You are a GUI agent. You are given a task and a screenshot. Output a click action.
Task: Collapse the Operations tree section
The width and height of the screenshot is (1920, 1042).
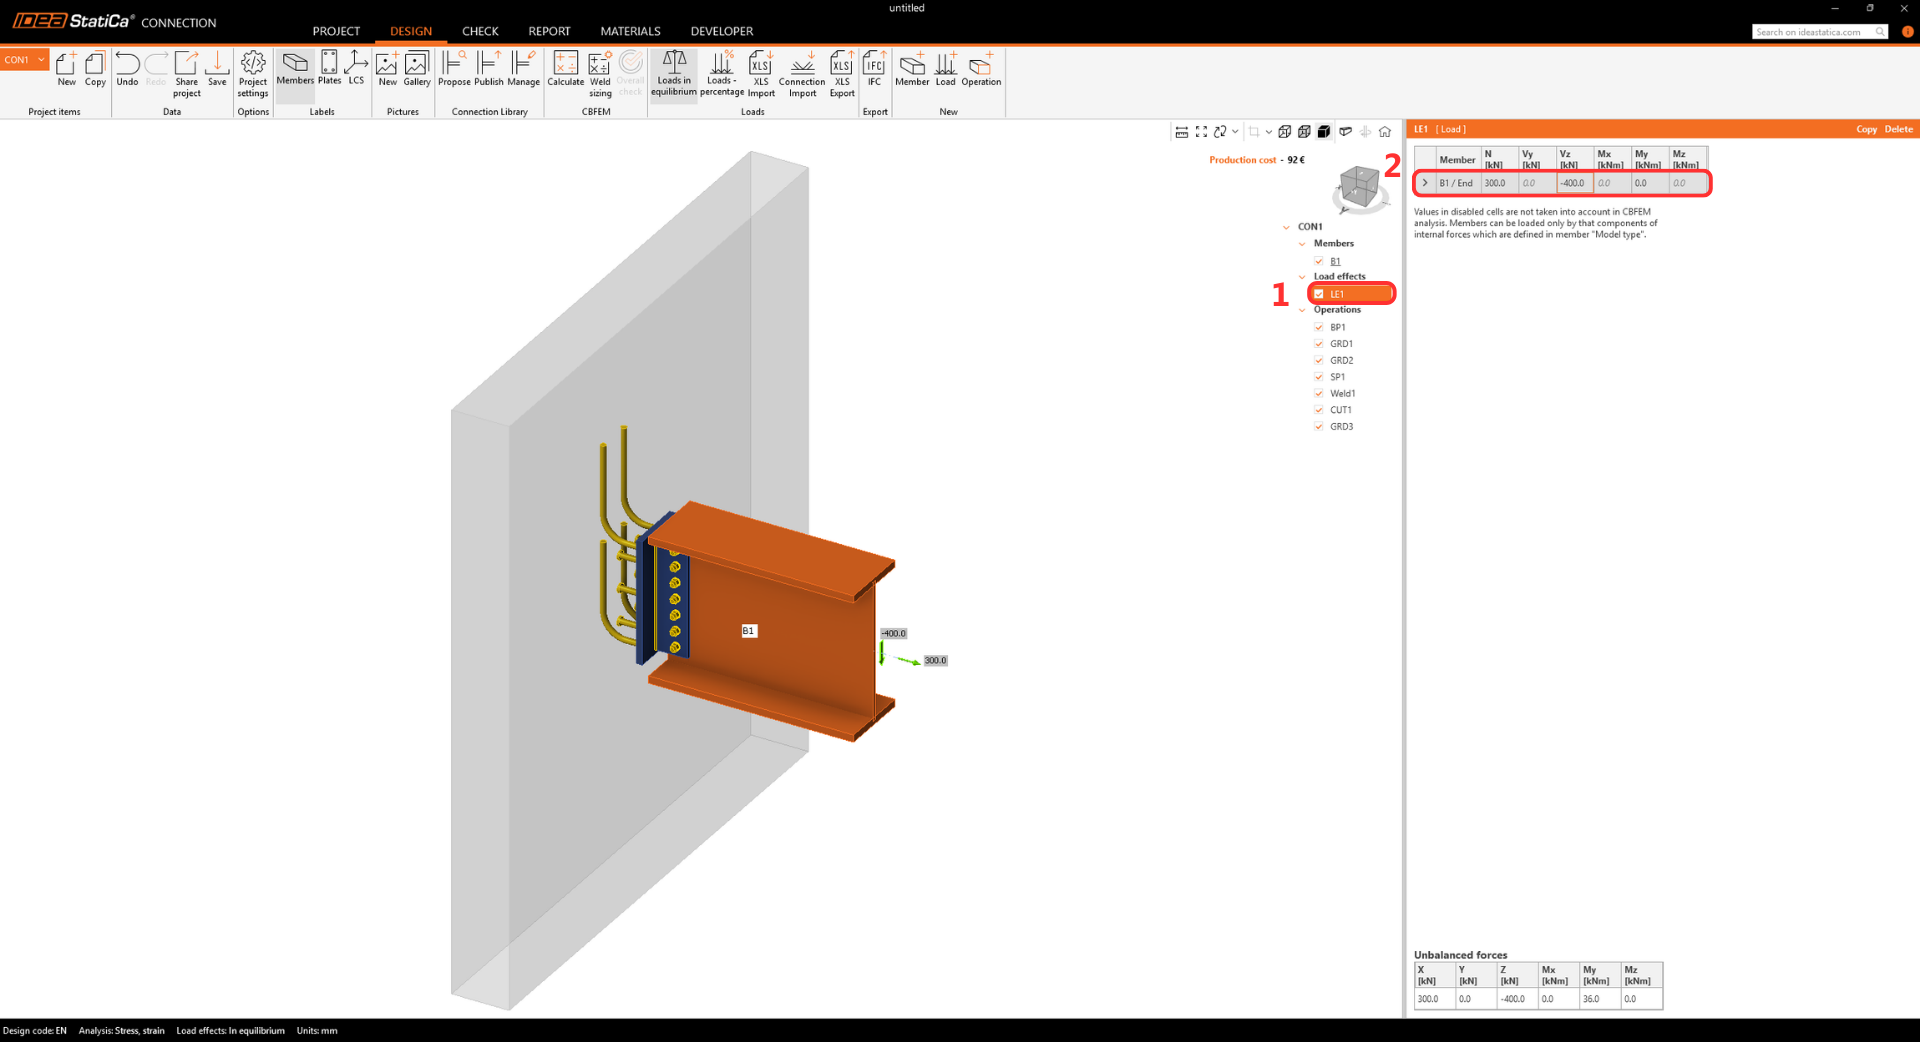click(x=1302, y=310)
